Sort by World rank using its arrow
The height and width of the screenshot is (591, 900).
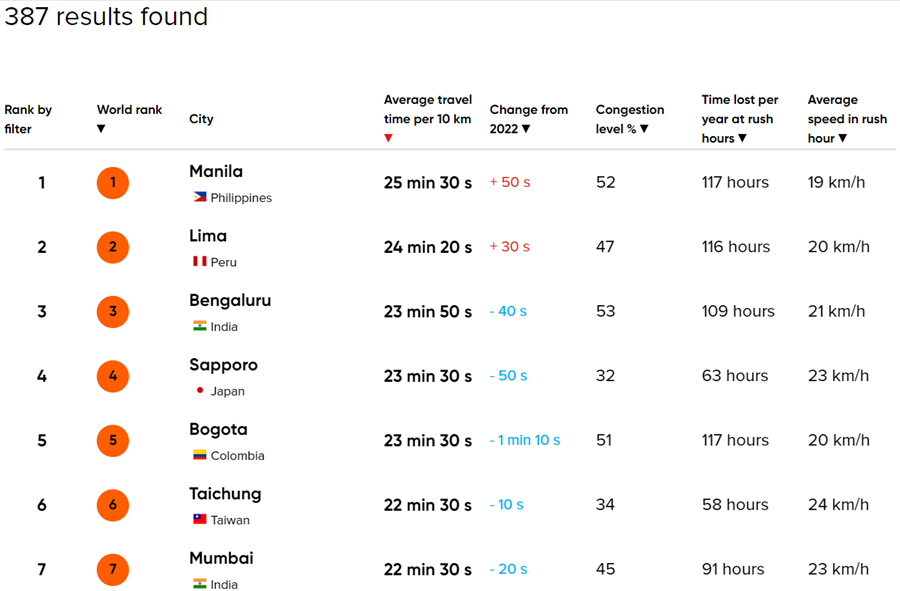101,129
